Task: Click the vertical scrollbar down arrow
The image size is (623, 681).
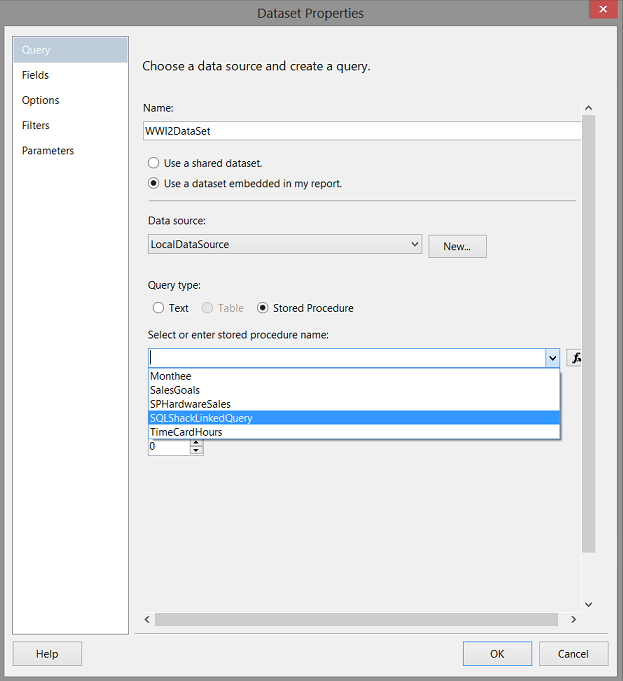Action: pyautogui.click(x=588, y=604)
